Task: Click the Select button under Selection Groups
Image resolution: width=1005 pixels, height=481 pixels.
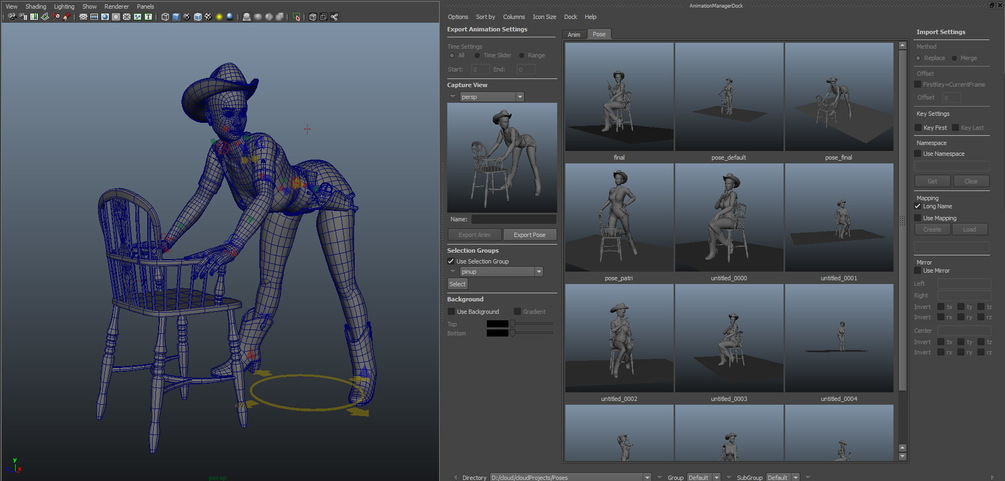Action: click(x=457, y=283)
